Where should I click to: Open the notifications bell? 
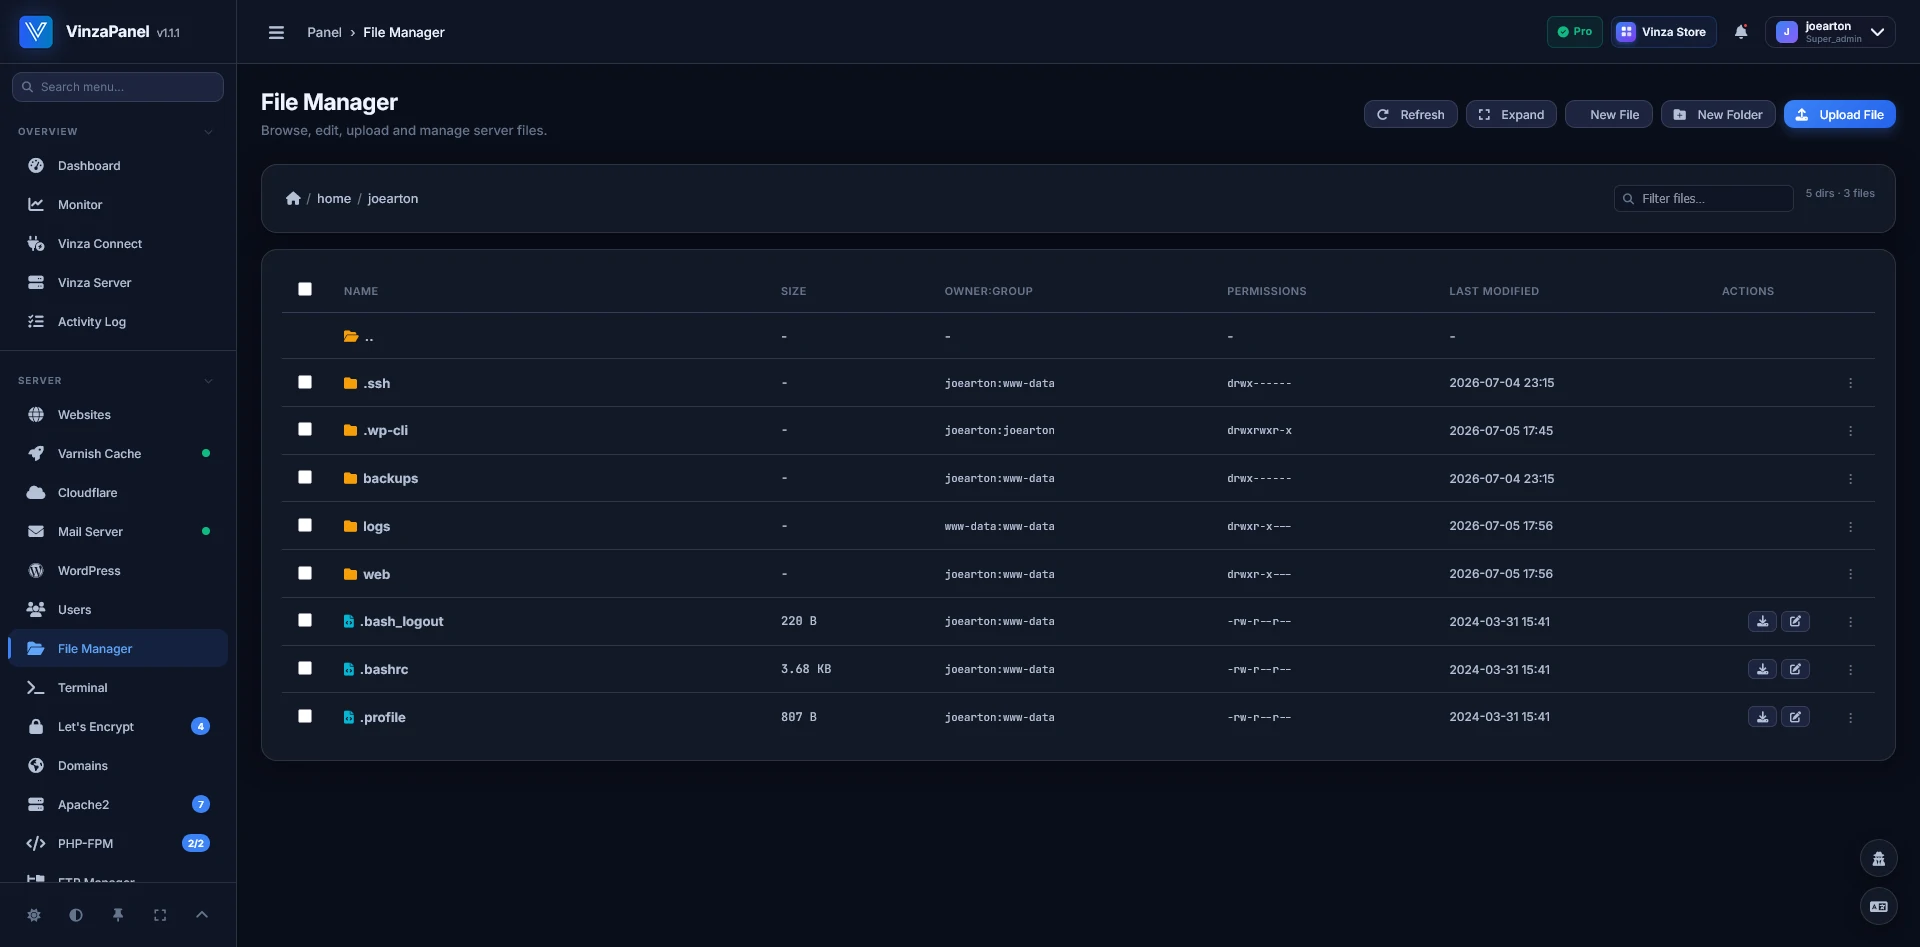[x=1741, y=32]
